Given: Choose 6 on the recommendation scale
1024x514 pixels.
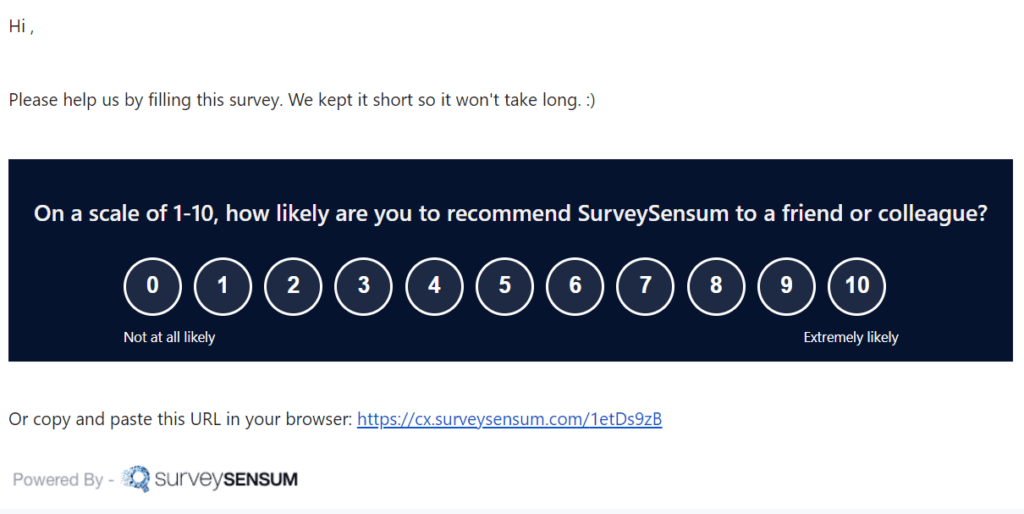Looking at the screenshot, I should tap(575, 285).
